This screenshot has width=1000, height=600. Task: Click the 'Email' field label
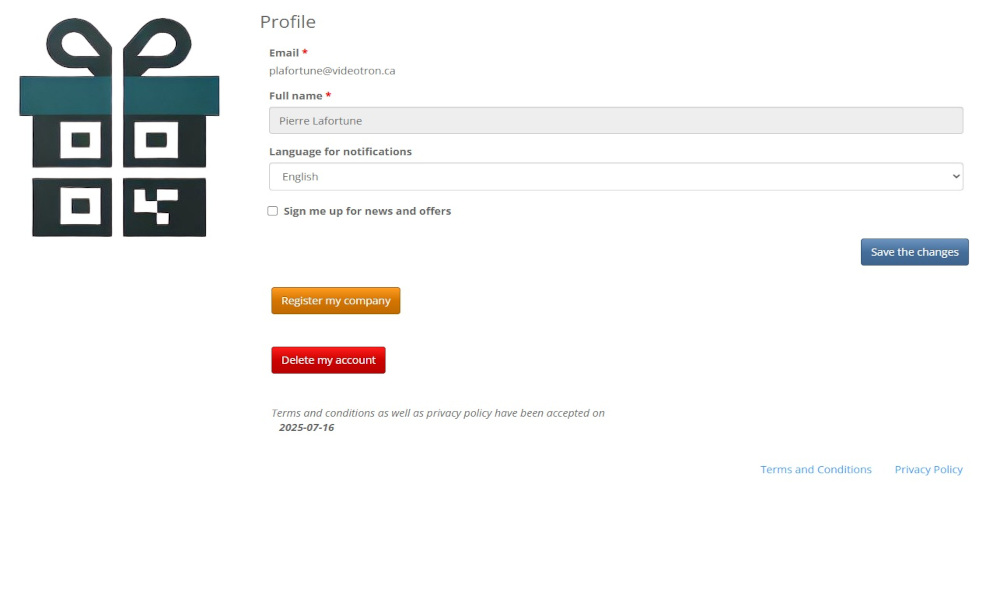pos(284,52)
